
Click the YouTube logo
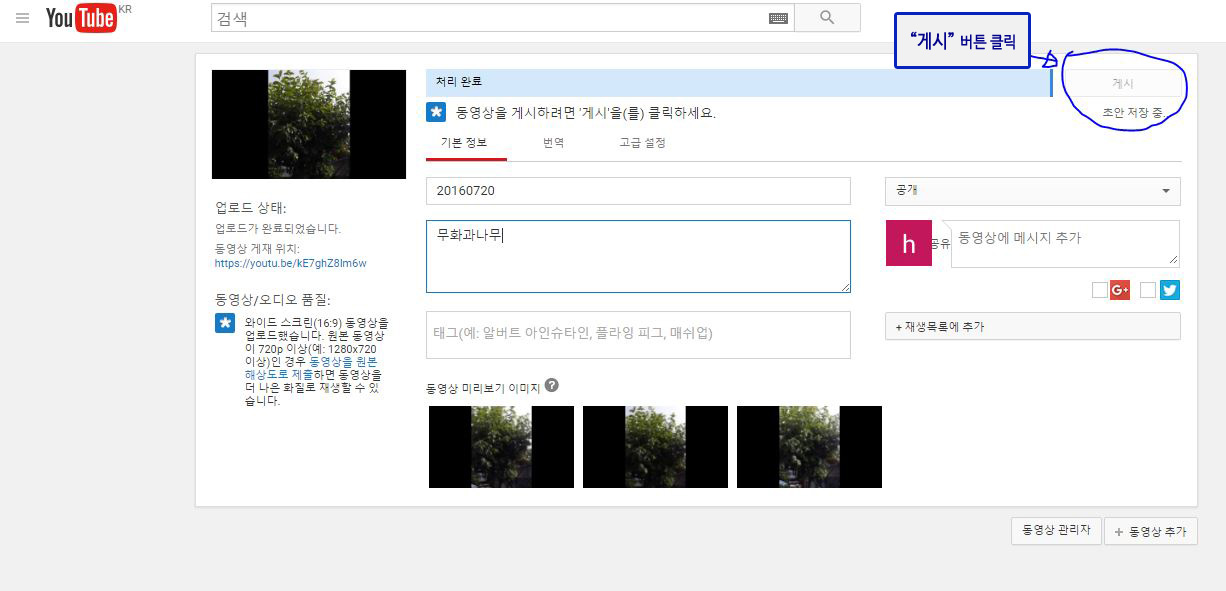tap(81, 18)
